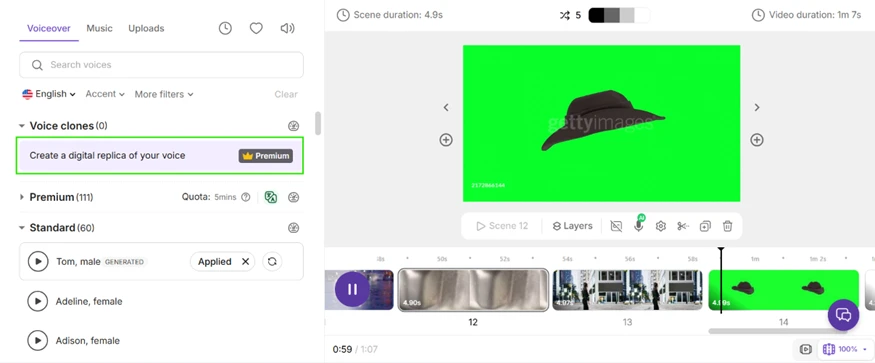This screenshot has width=875, height=363.
Task: Open the Layers button
Action: pyautogui.click(x=572, y=226)
